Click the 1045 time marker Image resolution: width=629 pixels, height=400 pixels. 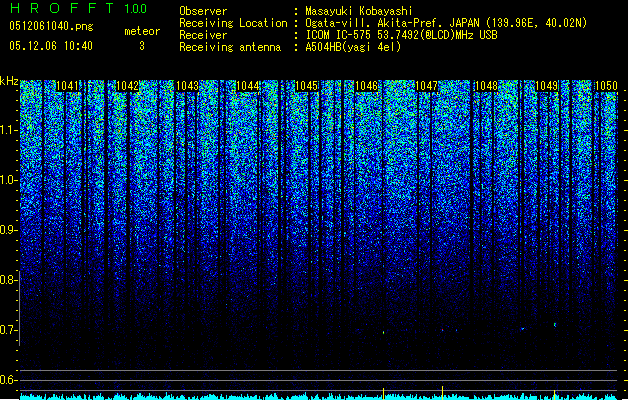coord(307,86)
